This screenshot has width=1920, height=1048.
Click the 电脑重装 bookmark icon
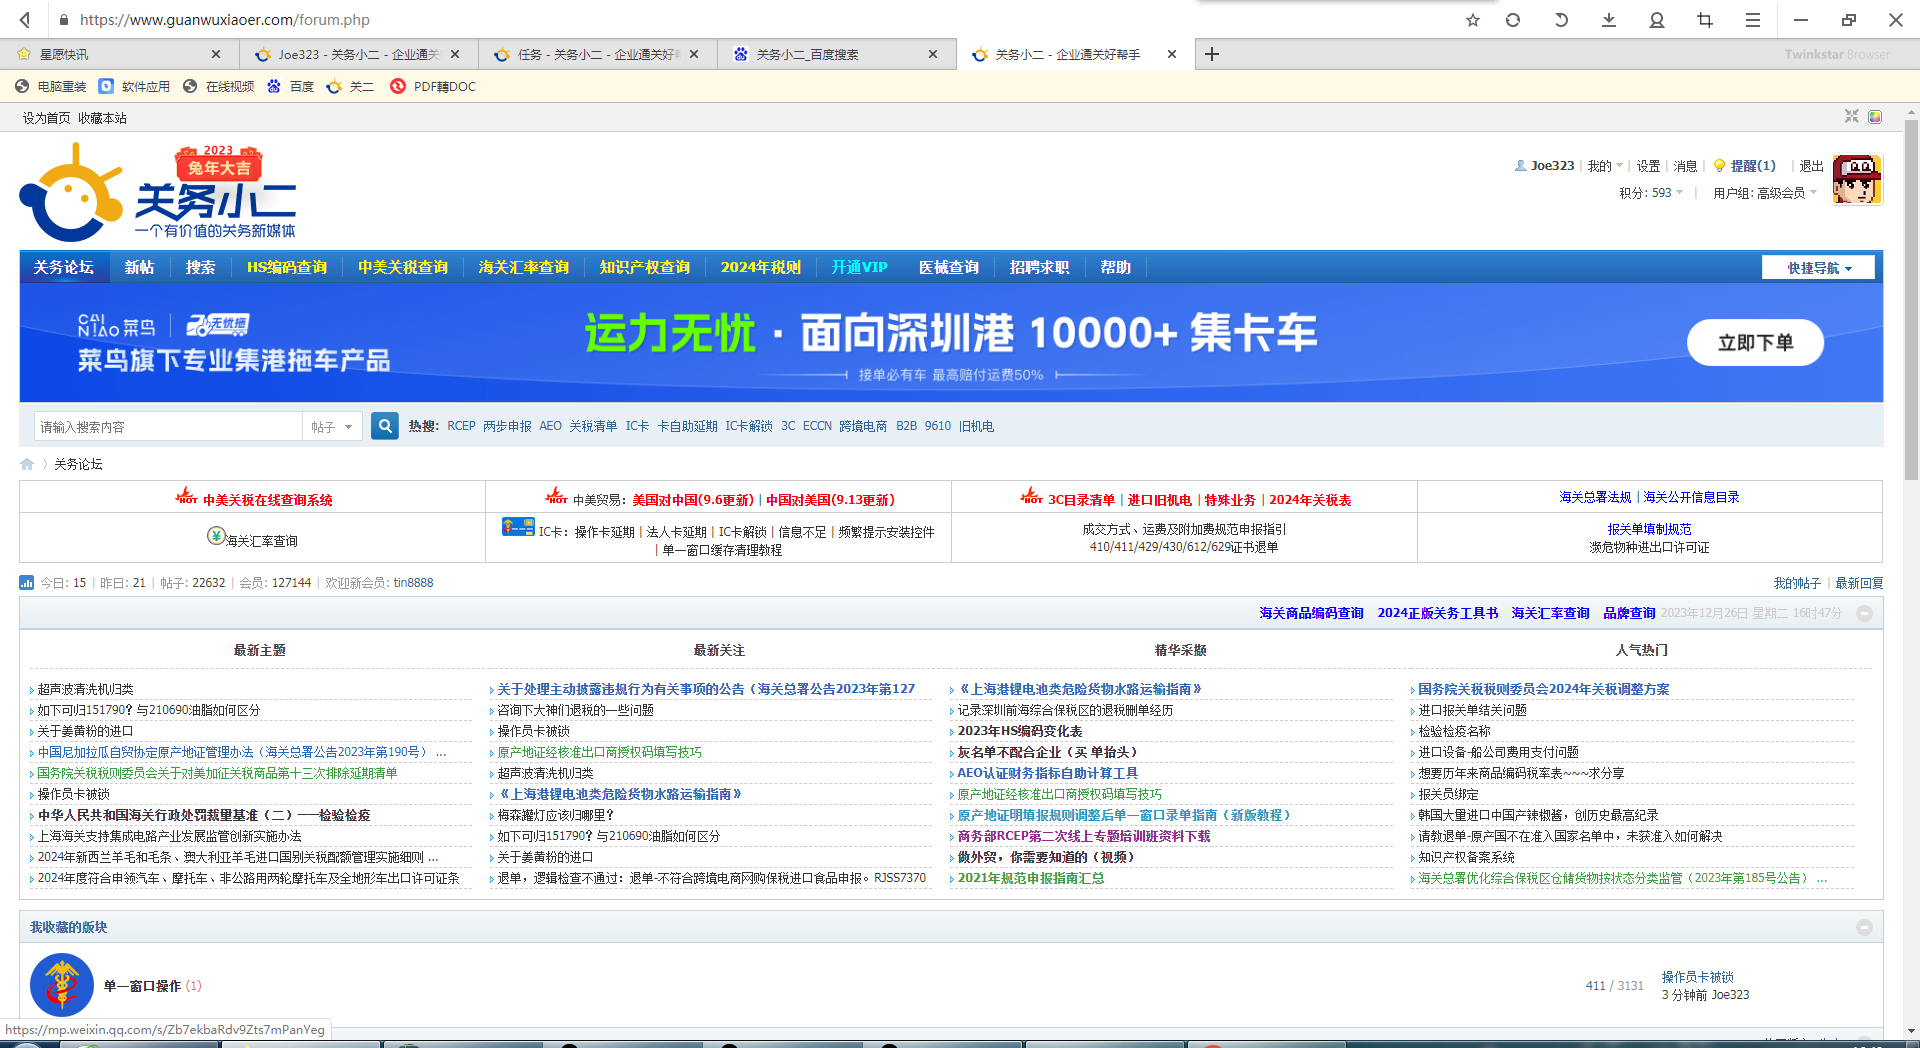pos(22,87)
